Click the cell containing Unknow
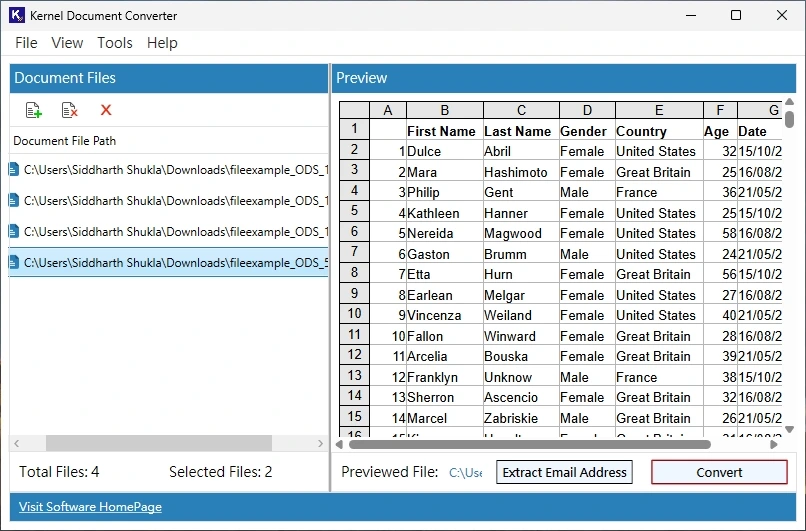 [x=521, y=377]
